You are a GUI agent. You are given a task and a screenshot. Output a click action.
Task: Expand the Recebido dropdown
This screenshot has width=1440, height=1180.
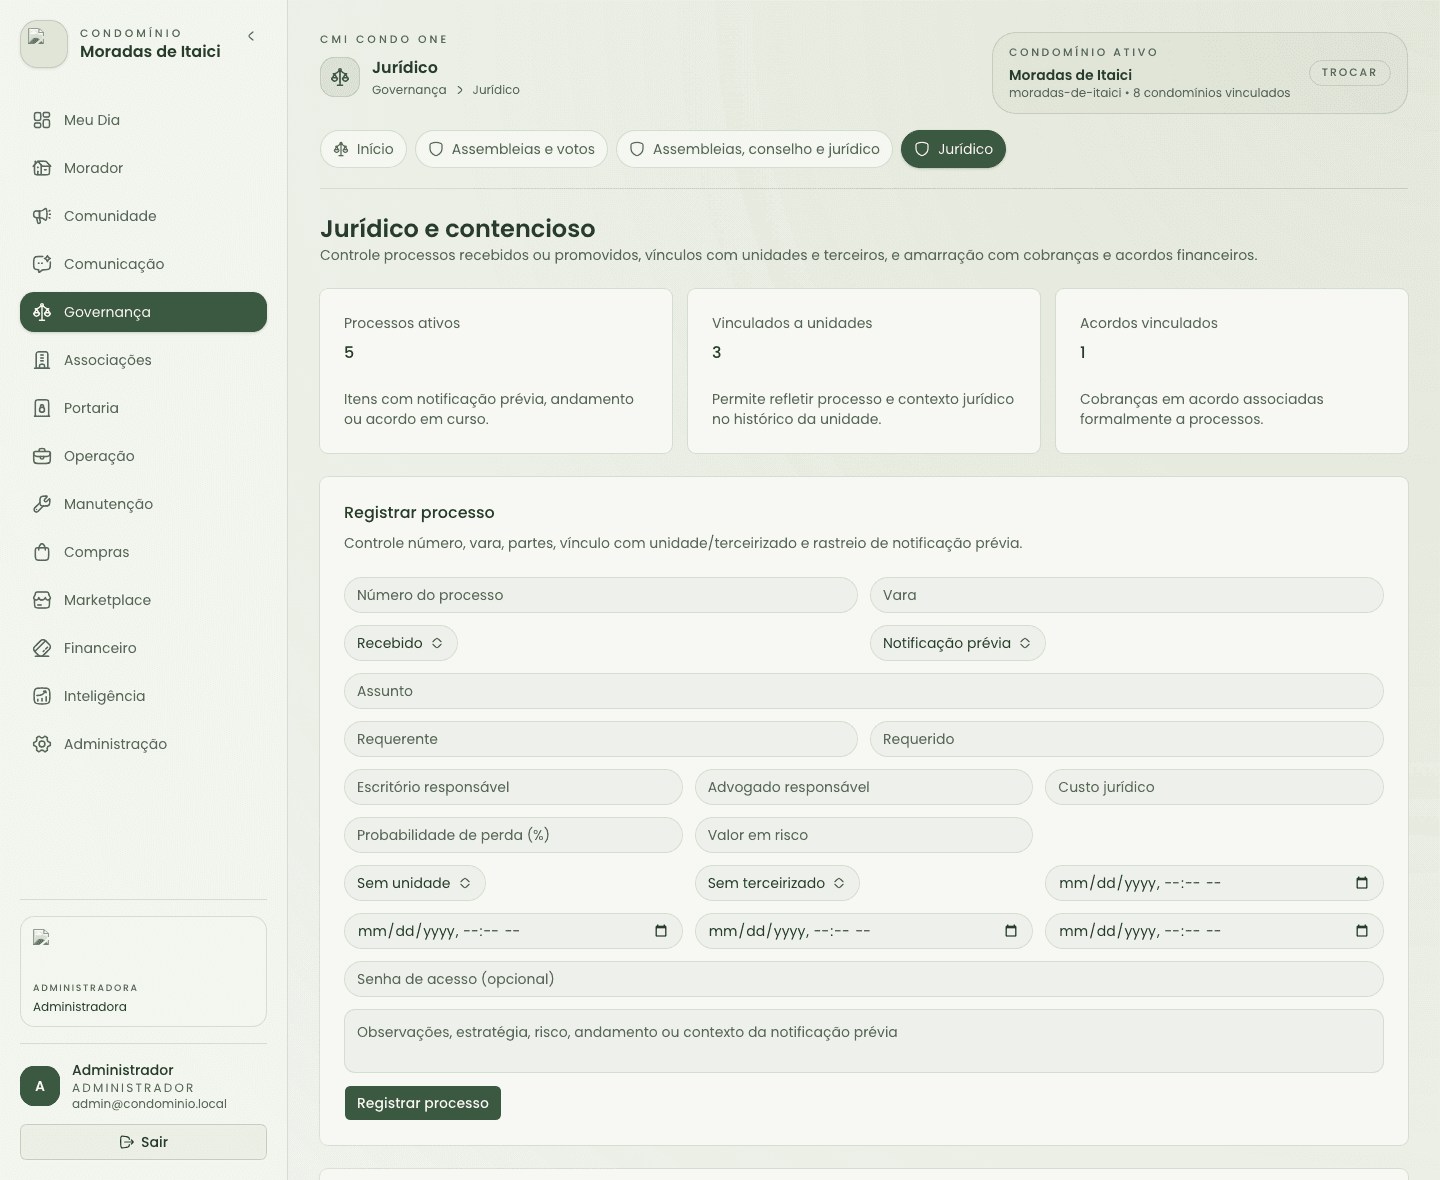[401, 643]
